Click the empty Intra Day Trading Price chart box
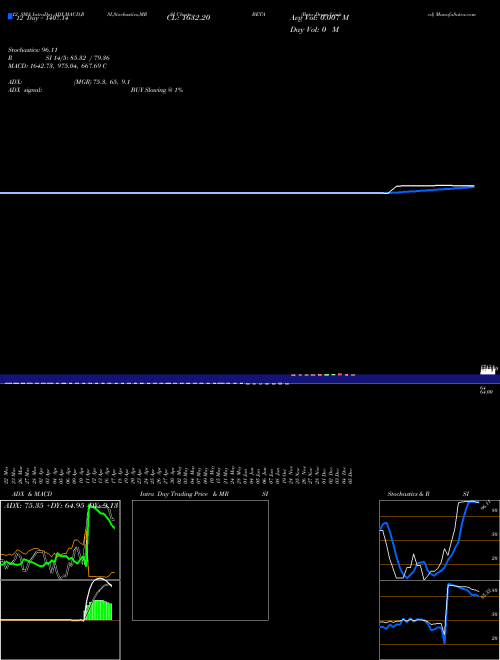Screen dimensions: 500x660 pyautogui.click(x=200, y=560)
